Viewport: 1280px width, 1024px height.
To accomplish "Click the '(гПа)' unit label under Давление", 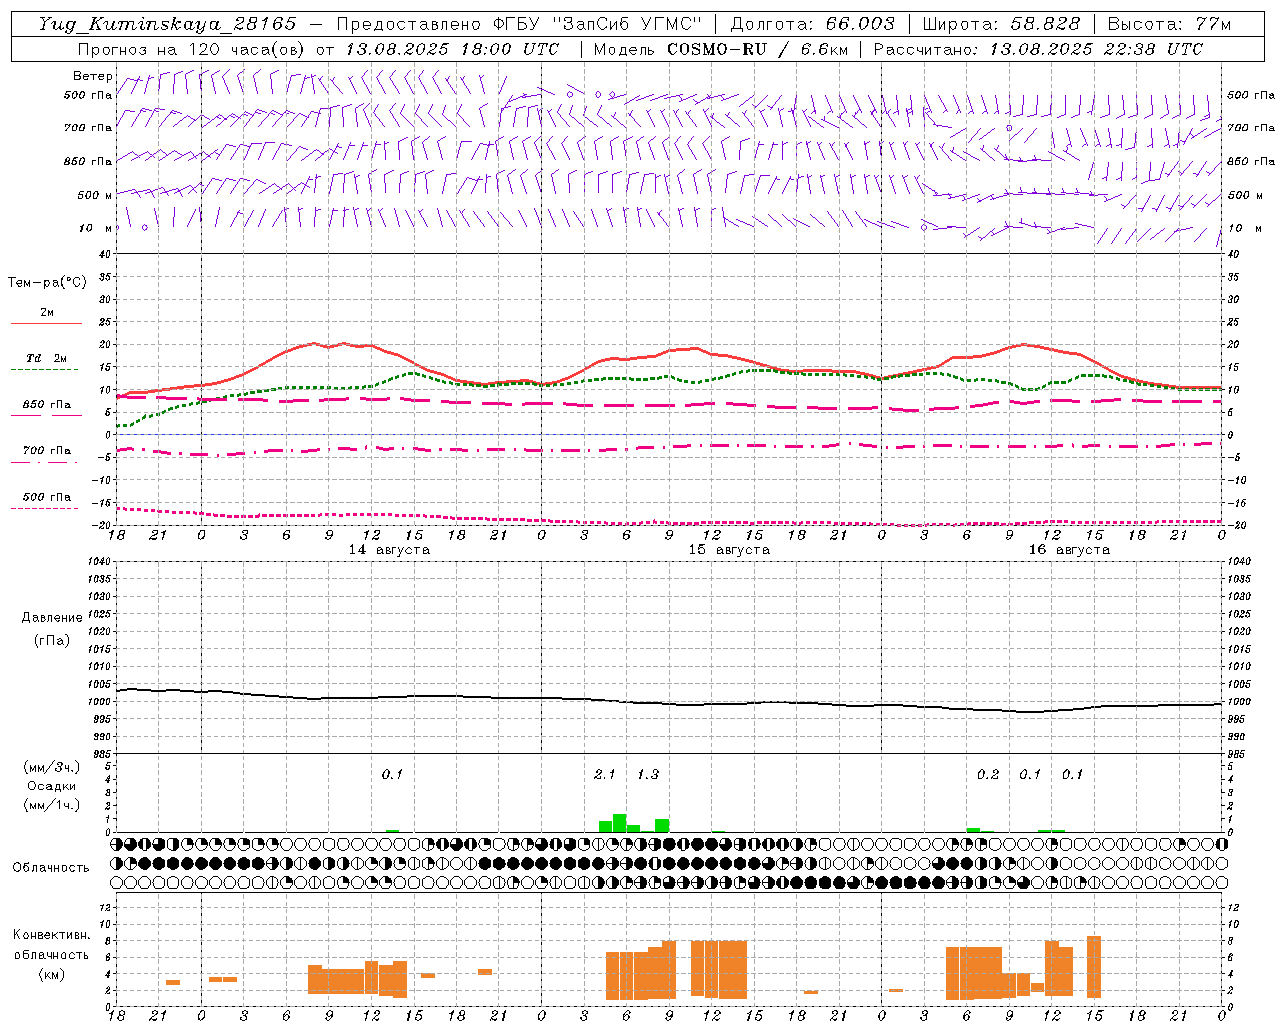I will point(52,640).
